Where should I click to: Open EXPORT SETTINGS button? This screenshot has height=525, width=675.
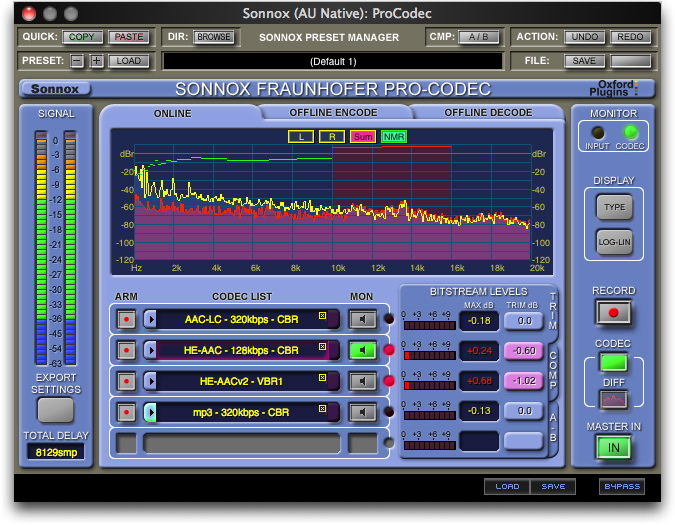click(56, 410)
